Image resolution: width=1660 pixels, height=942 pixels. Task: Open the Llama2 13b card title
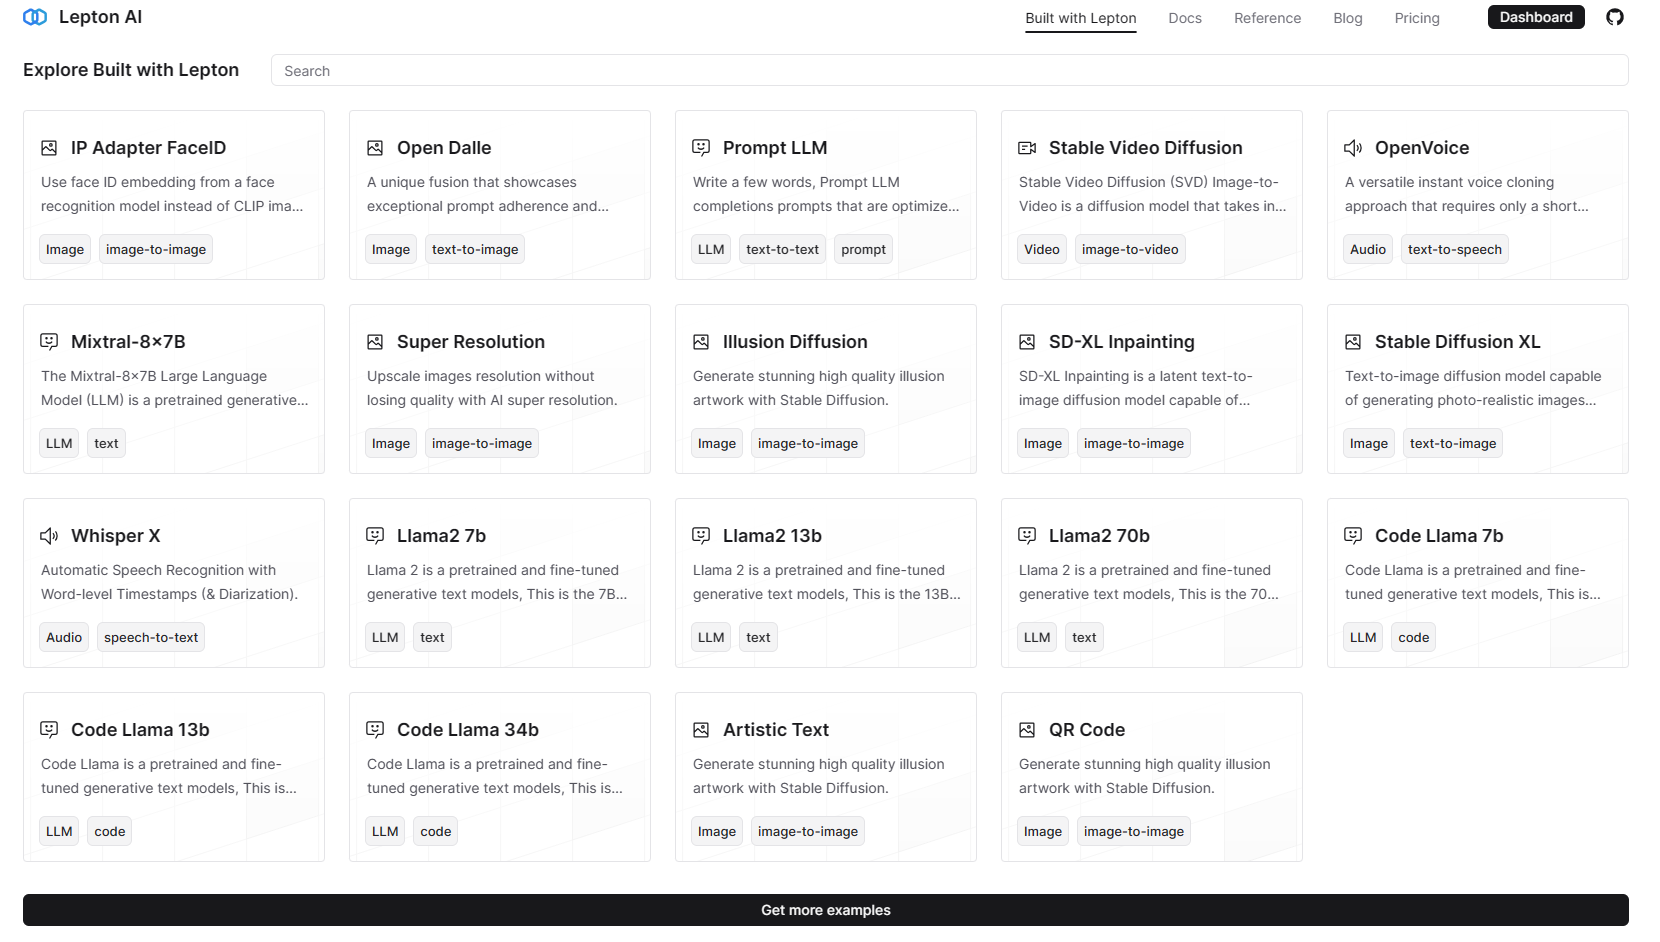pos(772,536)
